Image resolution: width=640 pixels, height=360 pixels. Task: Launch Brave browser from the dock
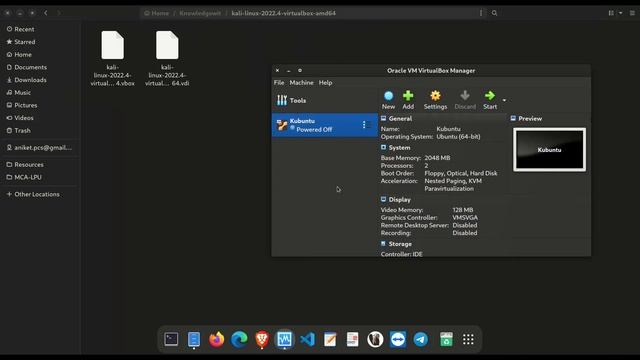(262, 339)
